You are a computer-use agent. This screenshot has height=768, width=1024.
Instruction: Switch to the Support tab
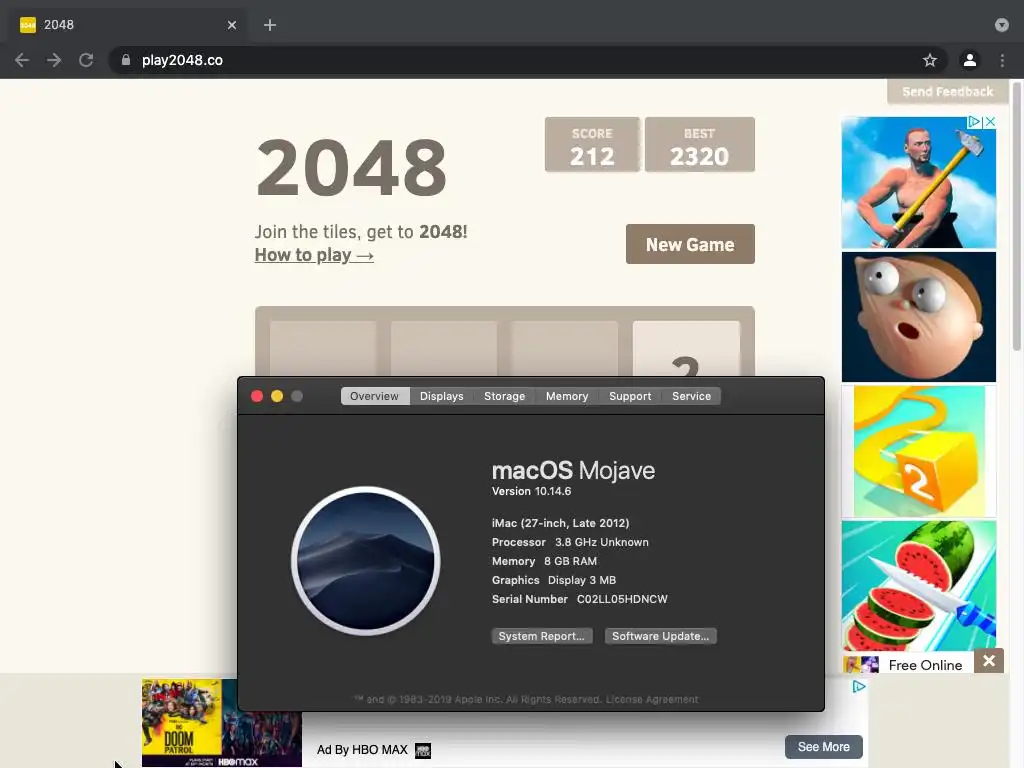click(630, 396)
